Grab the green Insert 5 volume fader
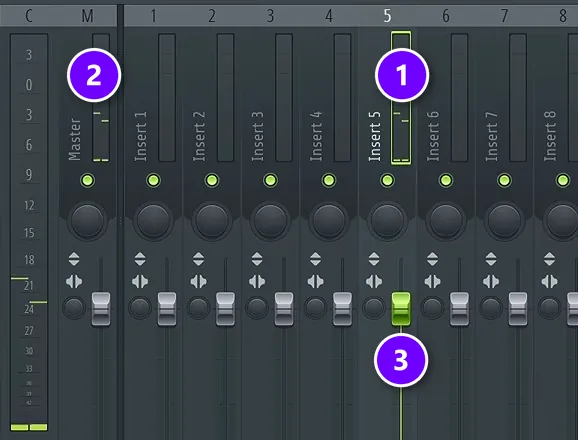 coord(401,309)
